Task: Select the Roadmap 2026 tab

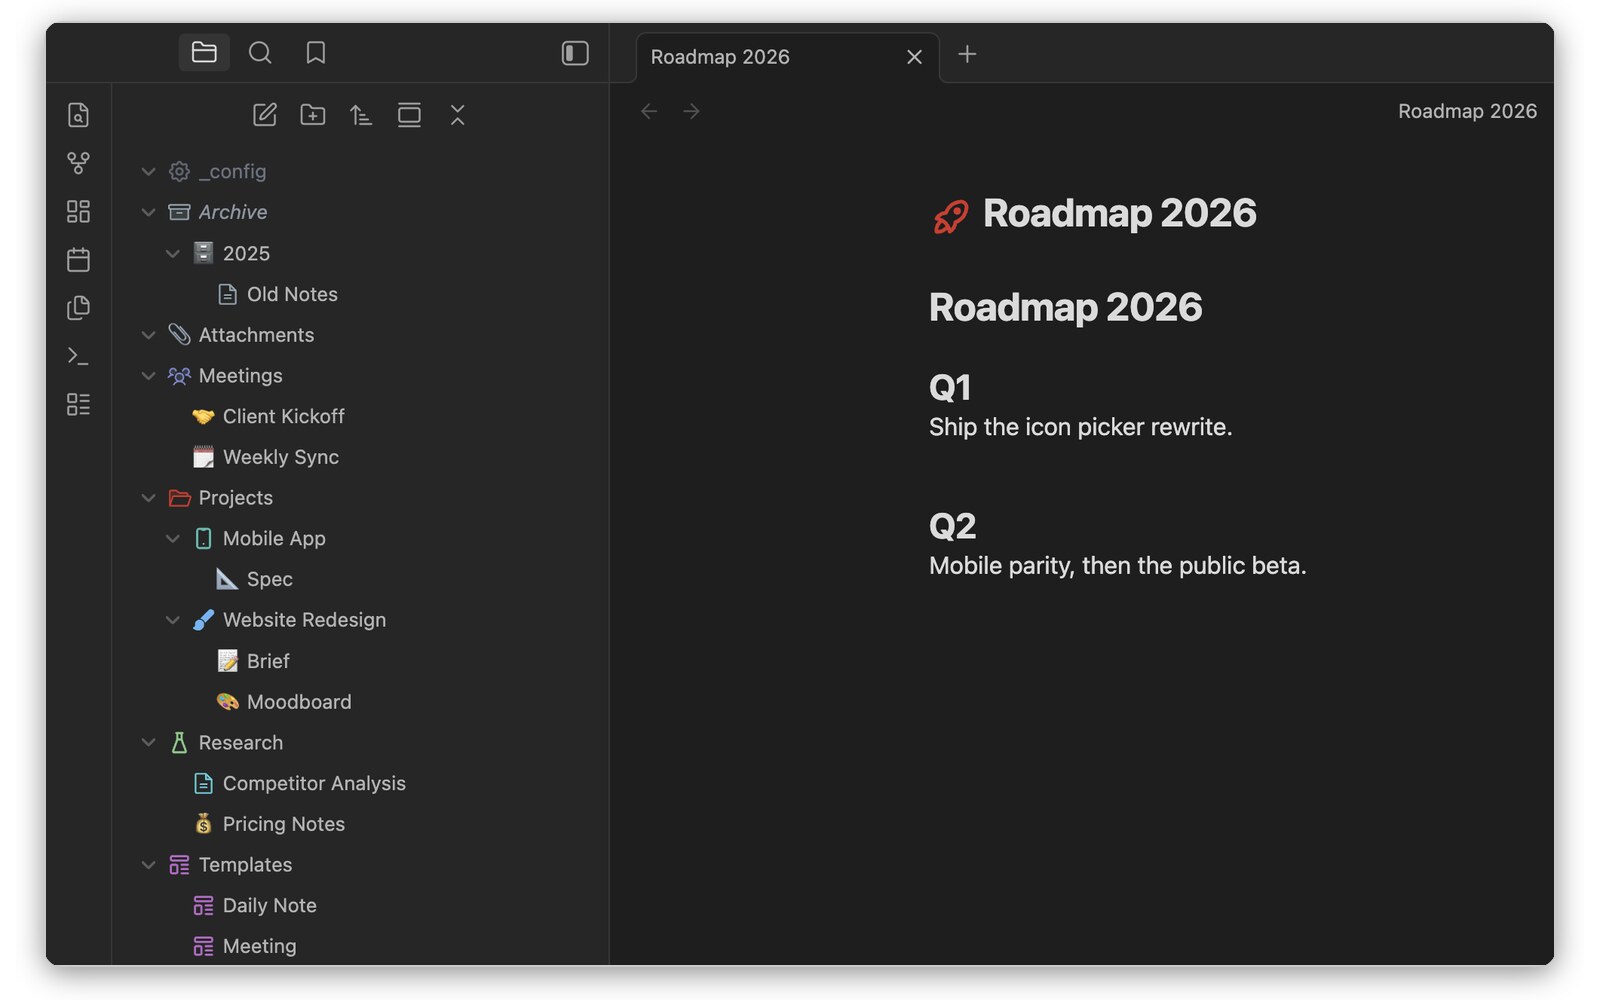Action: point(788,57)
